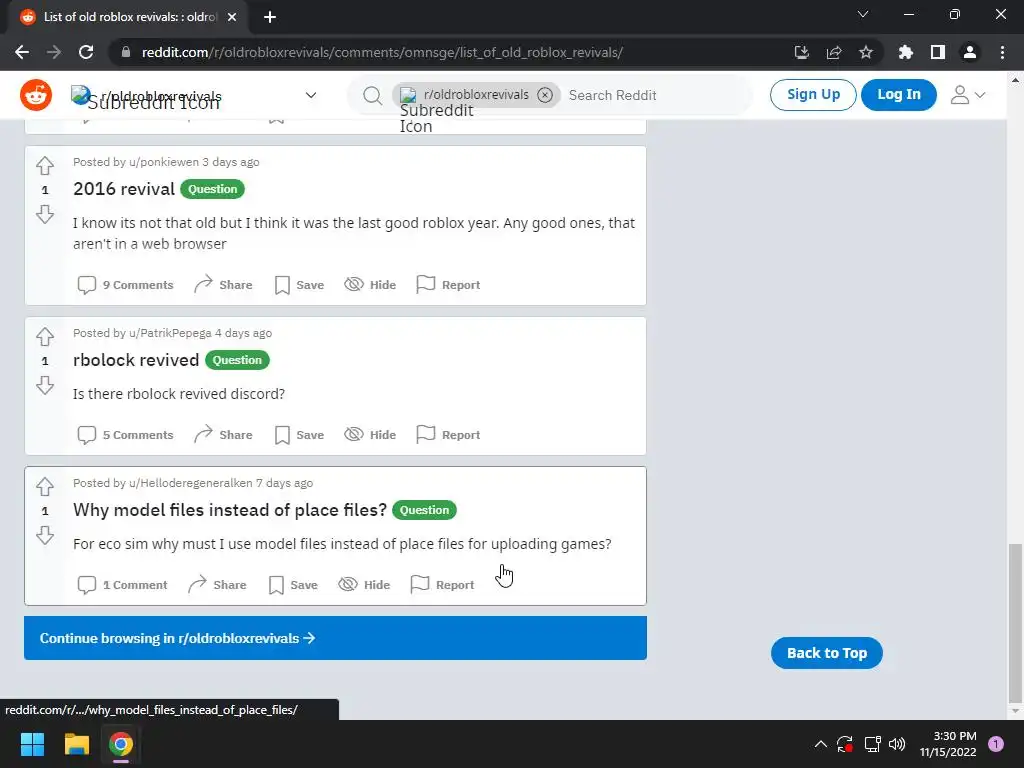Select 'List of old roblox revivals' browser tab
Viewport: 1024px width, 768px height.
coord(128,17)
